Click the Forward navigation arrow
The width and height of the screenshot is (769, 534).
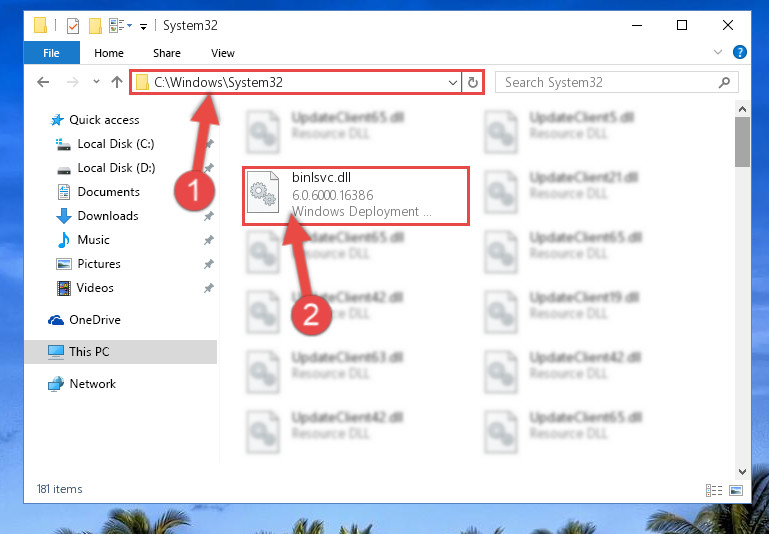pyautogui.click(x=73, y=82)
